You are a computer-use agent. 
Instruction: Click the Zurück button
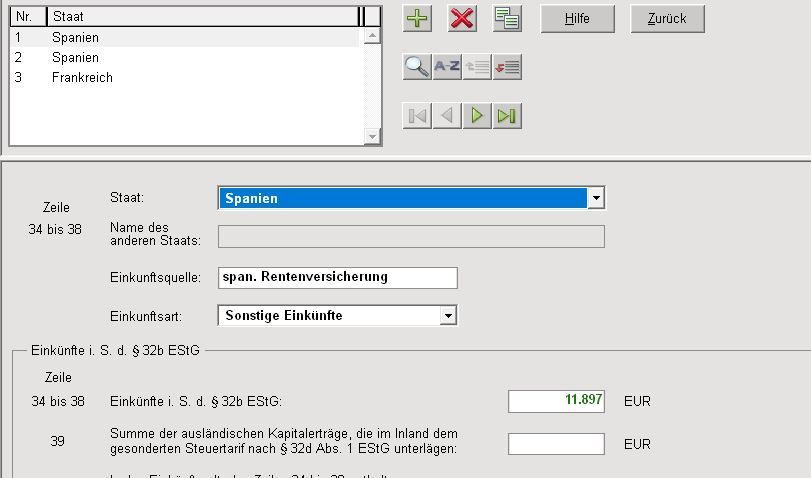(667, 19)
